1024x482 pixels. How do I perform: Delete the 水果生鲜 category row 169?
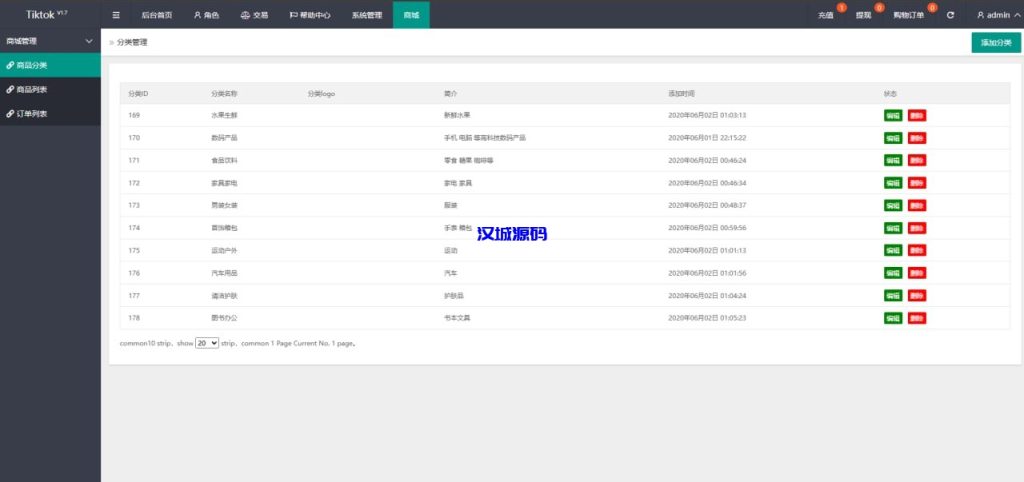point(917,116)
